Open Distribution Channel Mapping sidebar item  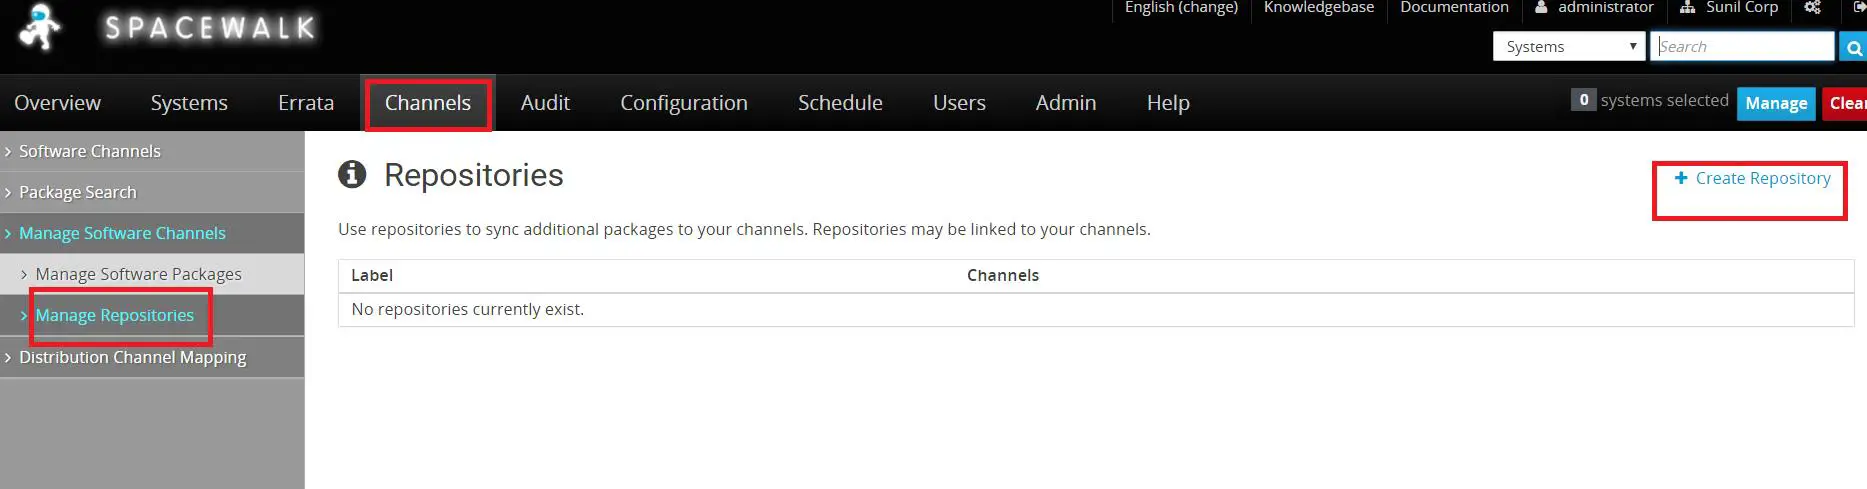click(133, 357)
